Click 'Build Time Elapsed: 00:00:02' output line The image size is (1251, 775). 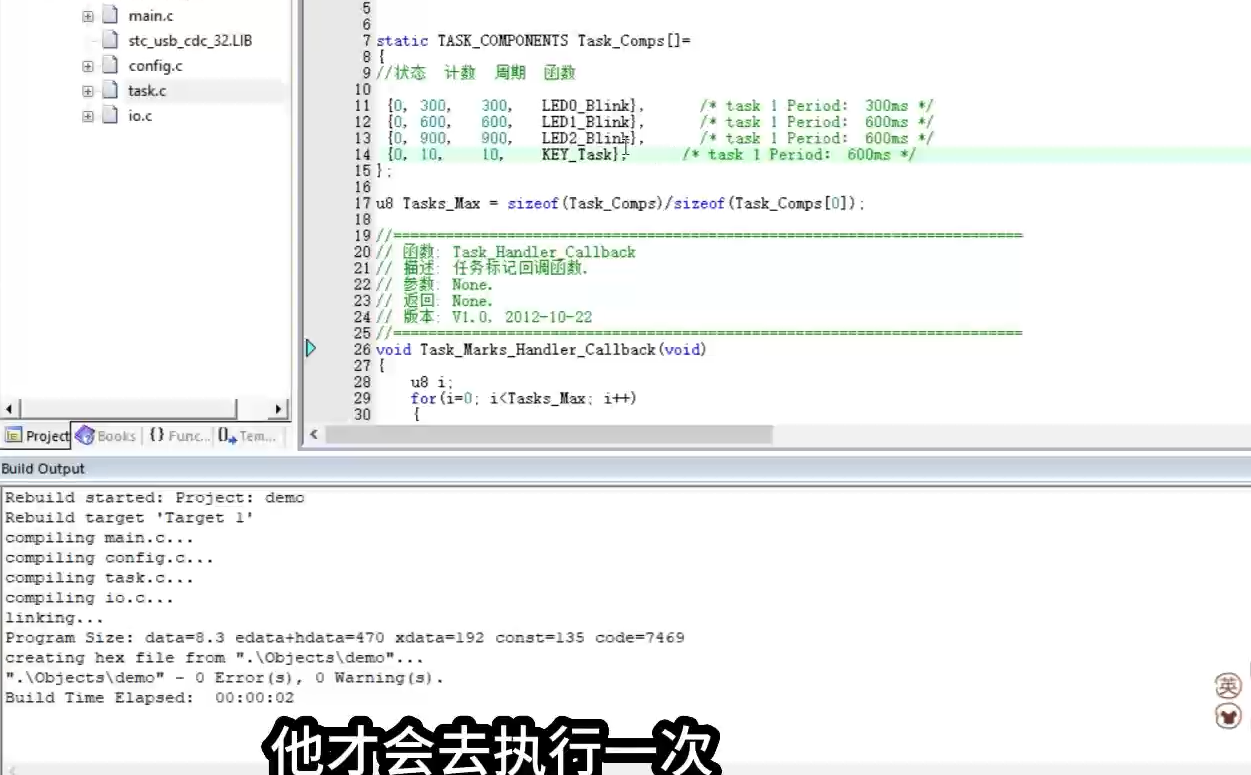click(150, 698)
